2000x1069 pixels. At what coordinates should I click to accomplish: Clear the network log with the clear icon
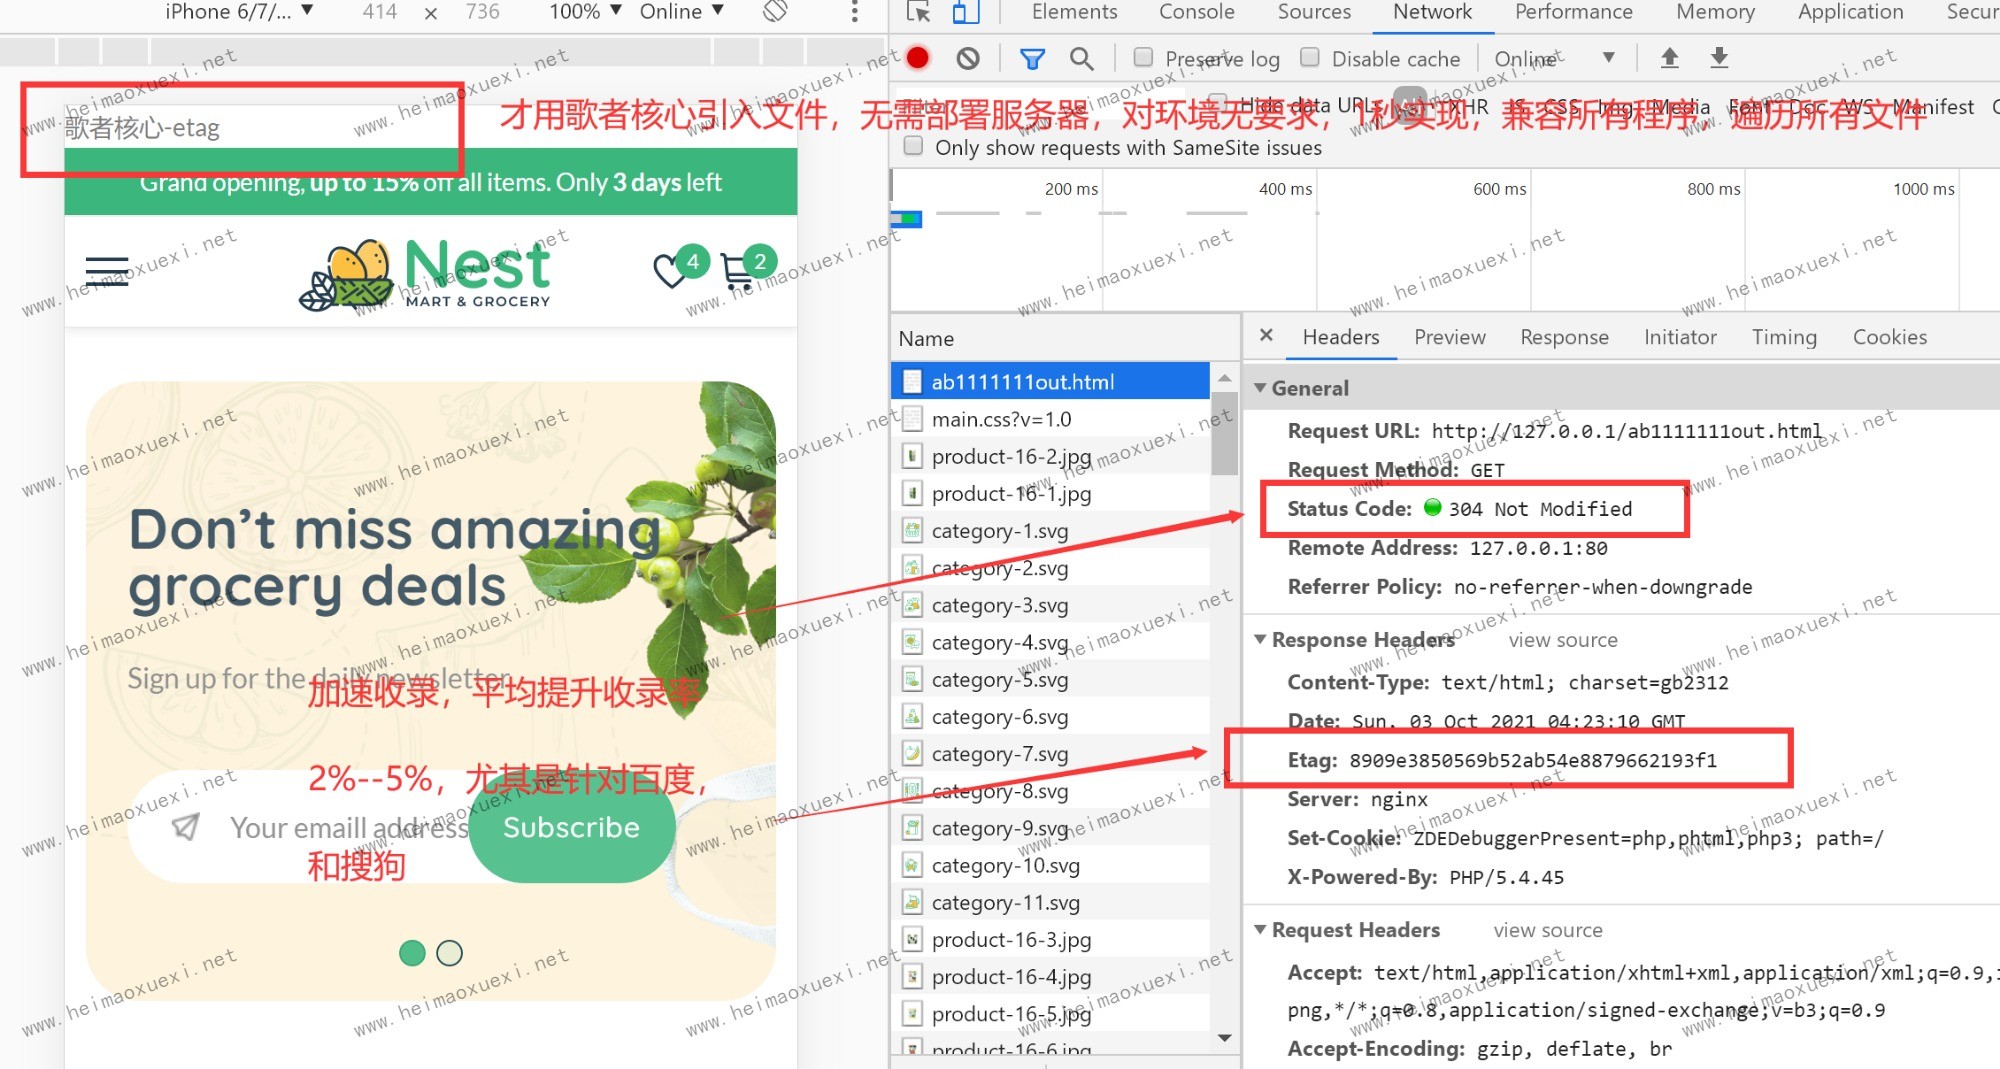coord(967,58)
